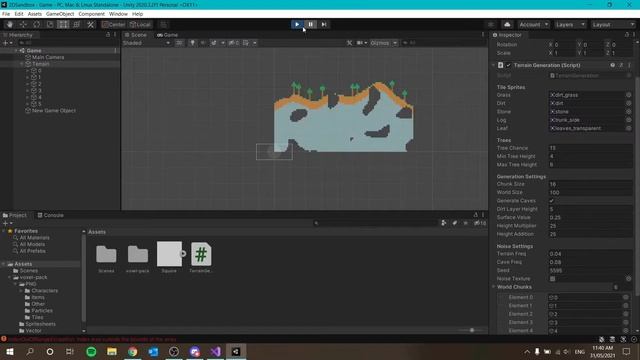Open the File menu
This screenshot has height=360, width=640.
(6, 14)
